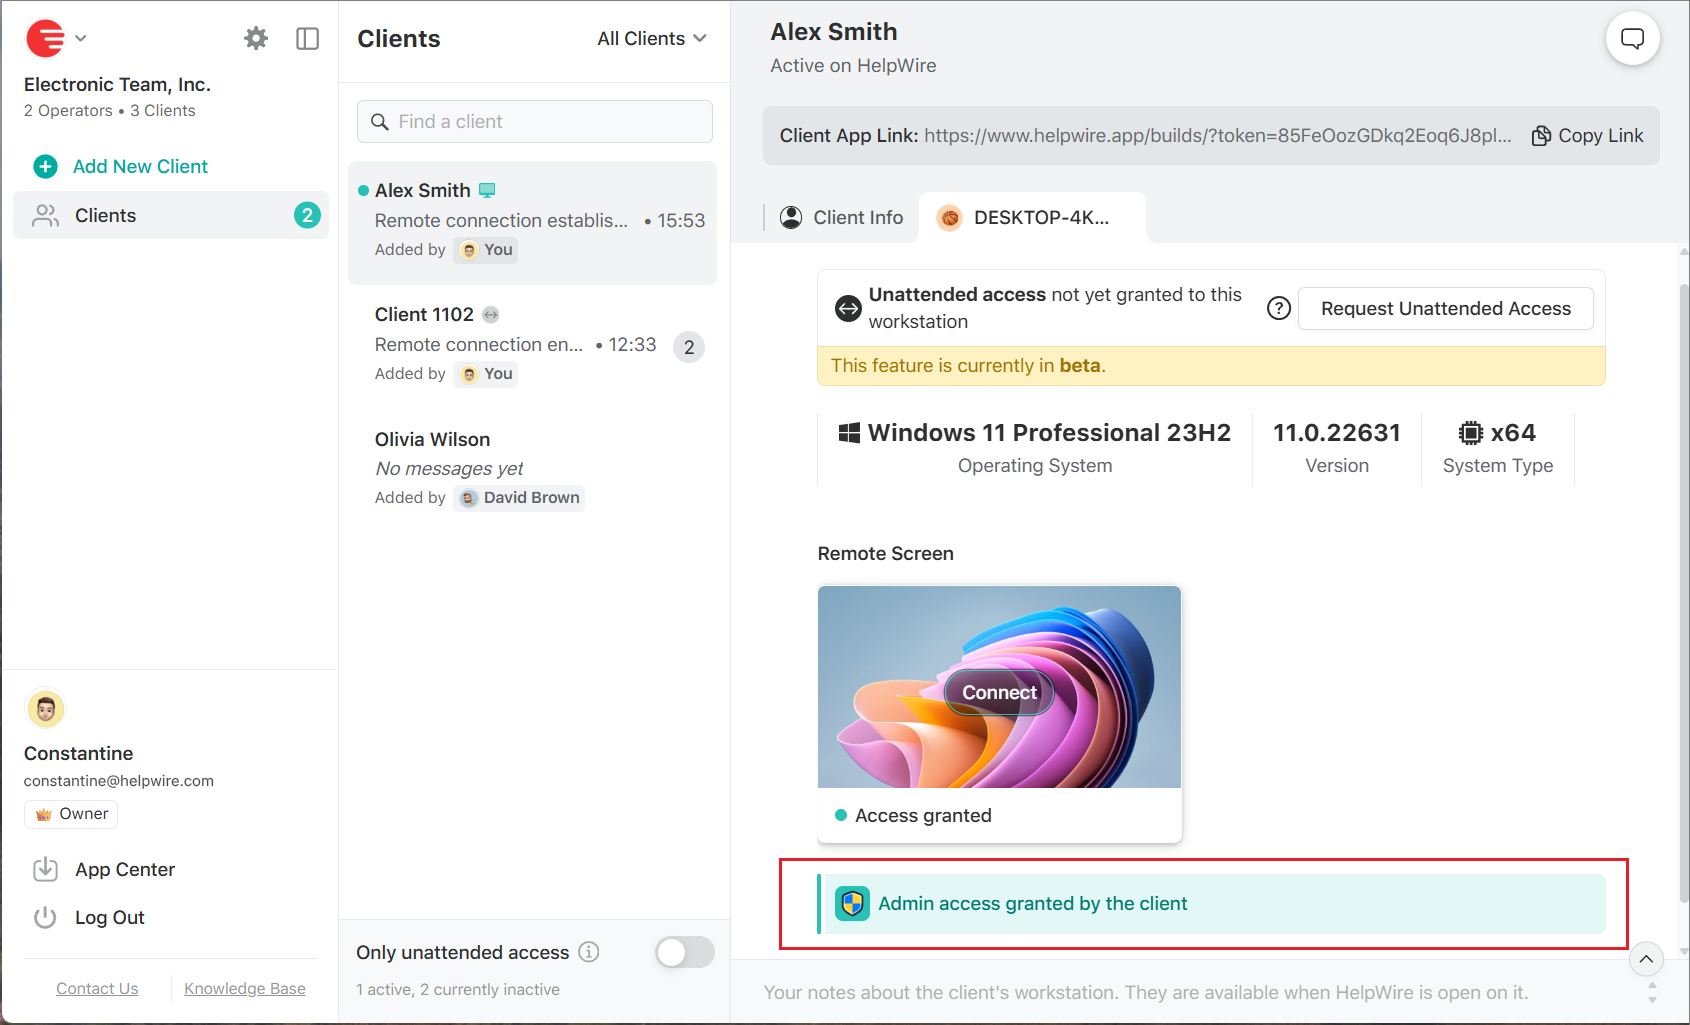Click the scroll-to-top chevron

coord(1646,959)
